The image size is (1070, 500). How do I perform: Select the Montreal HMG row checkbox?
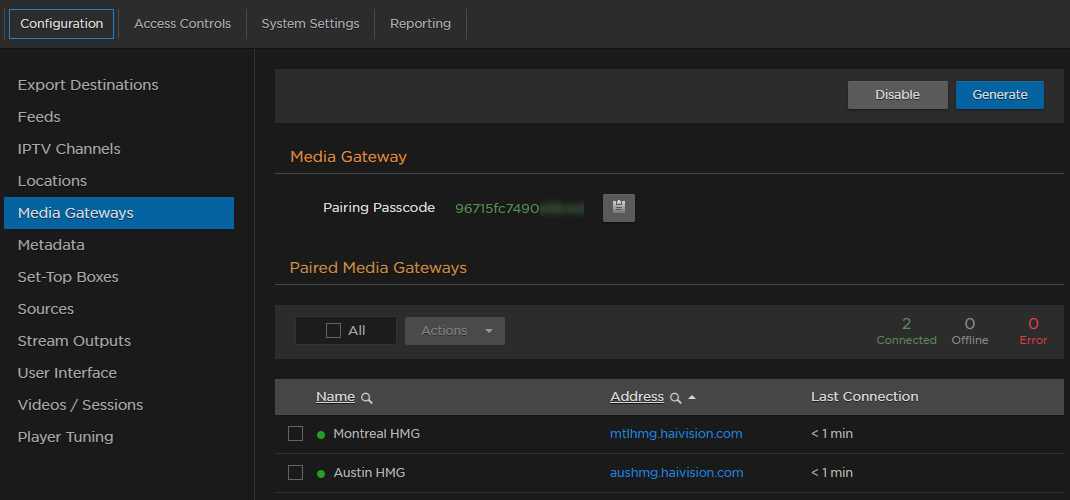pos(295,434)
